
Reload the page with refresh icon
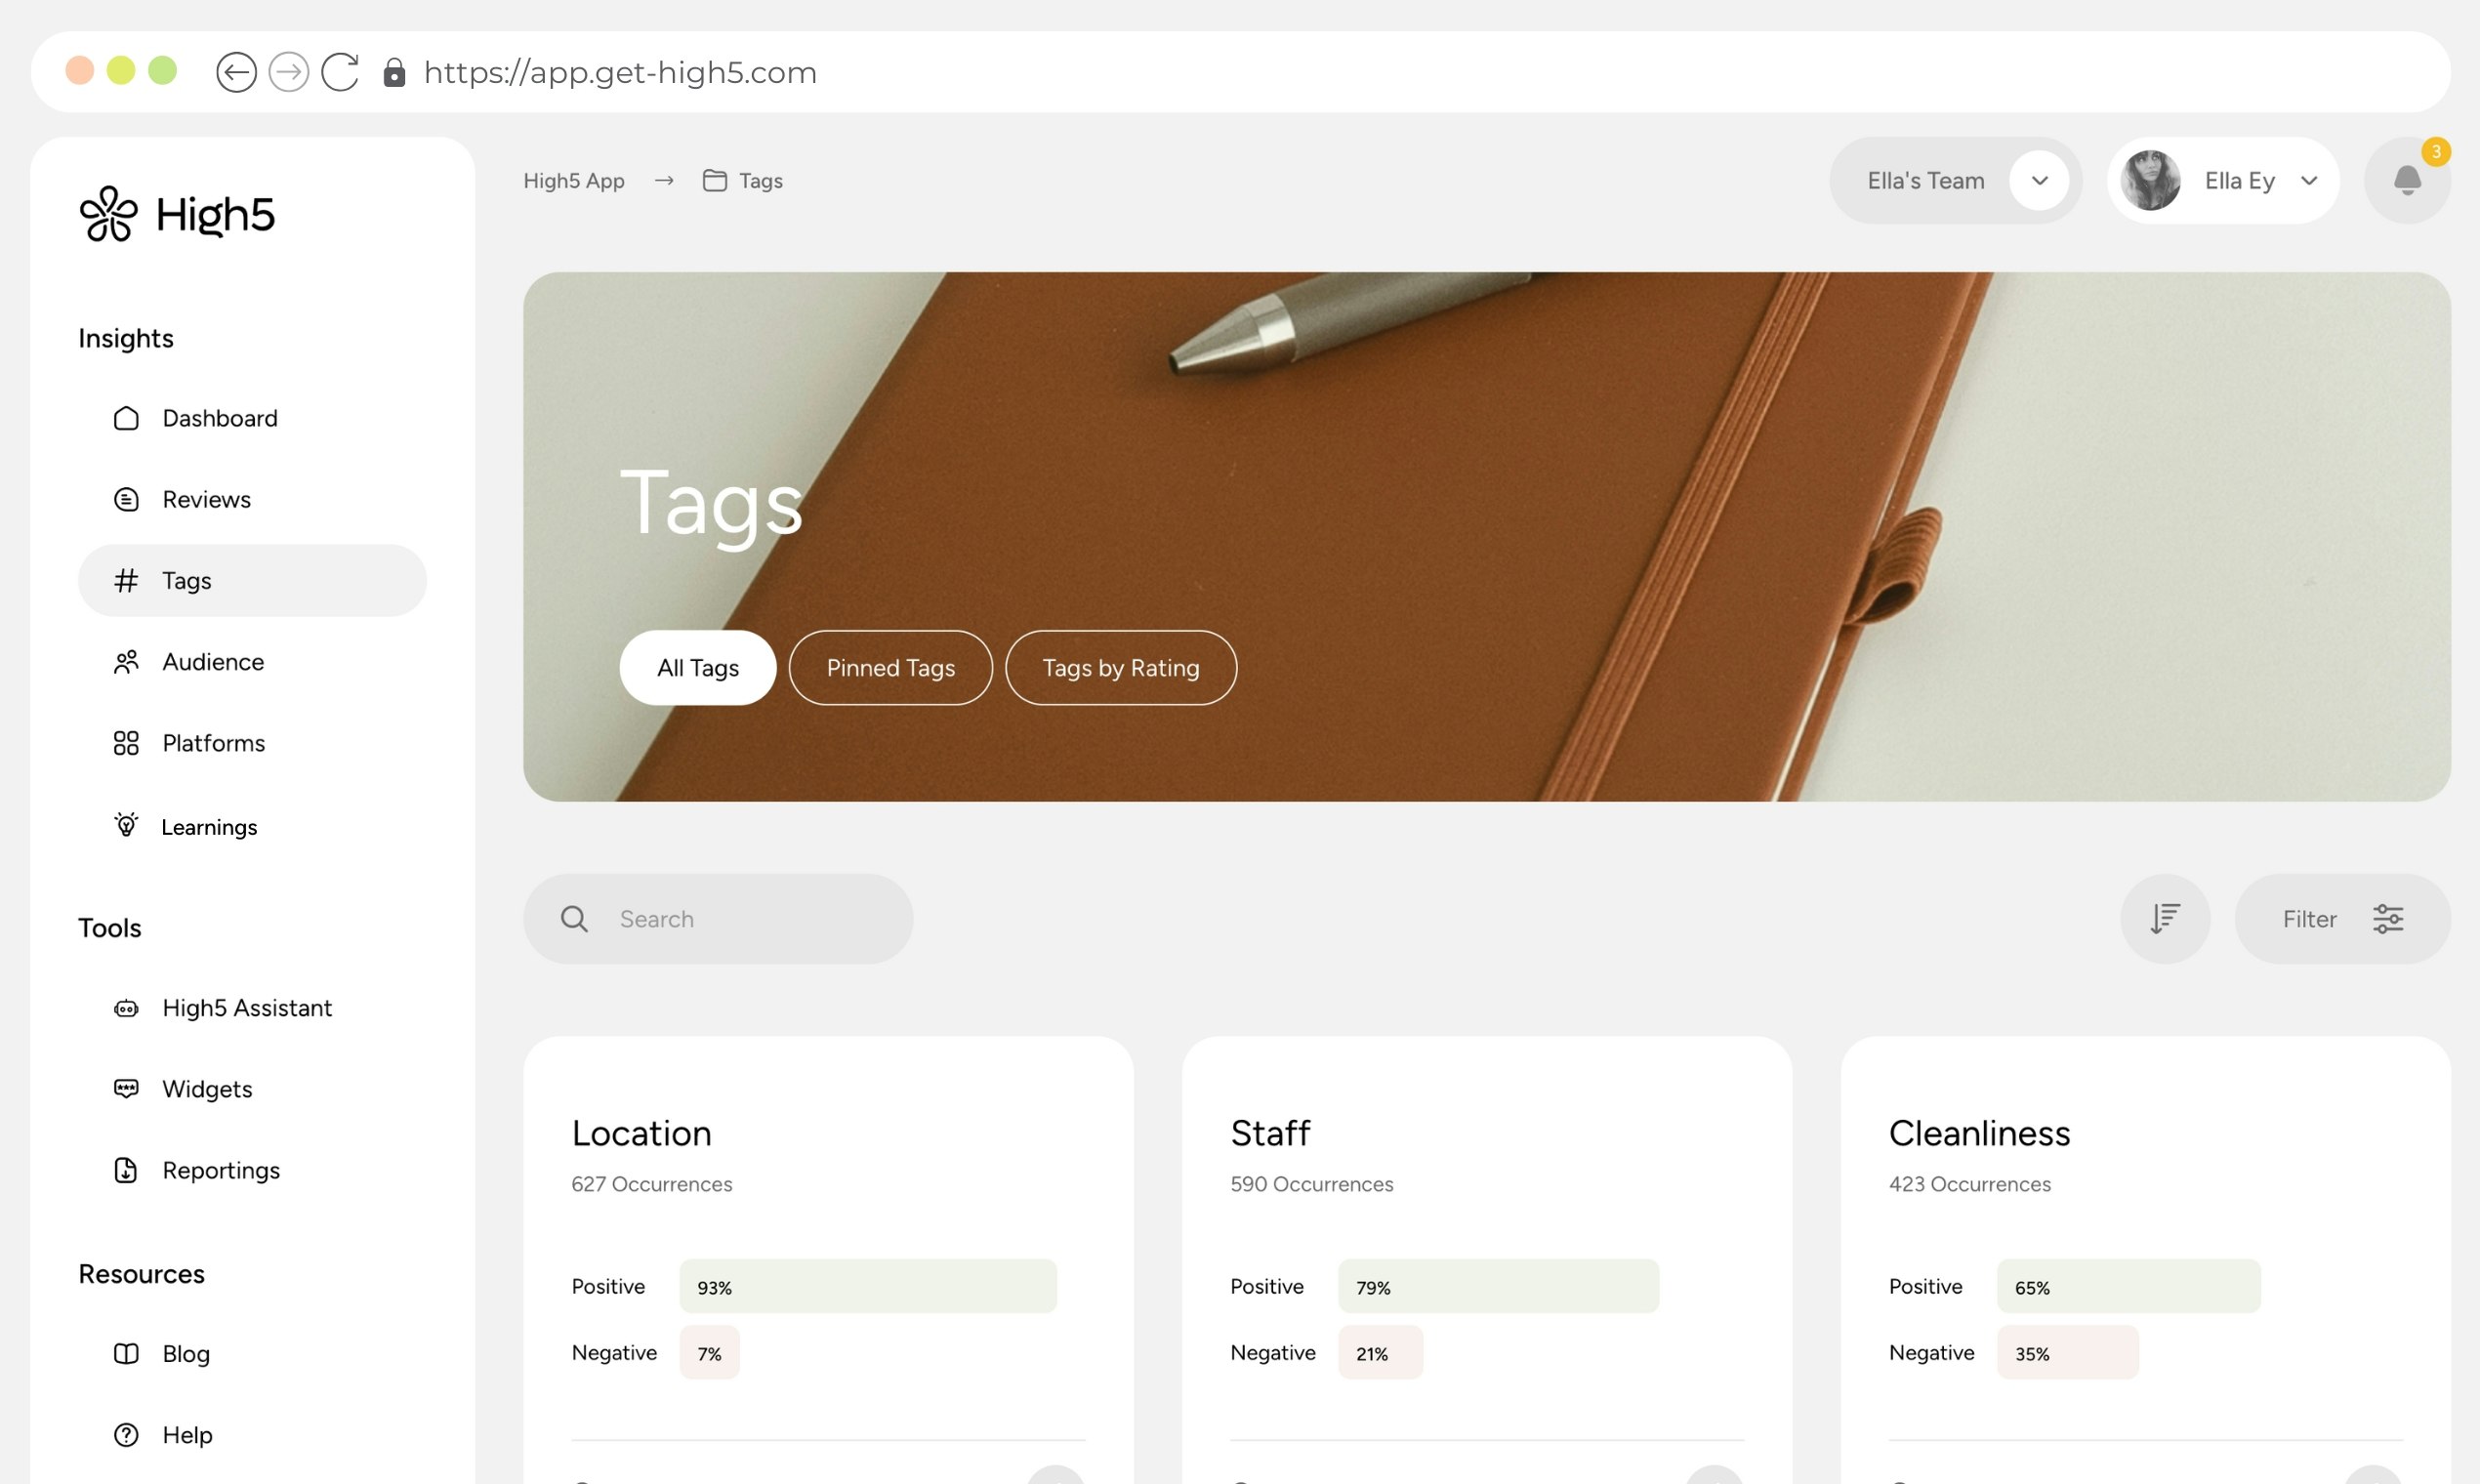pyautogui.click(x=340, y=72)
